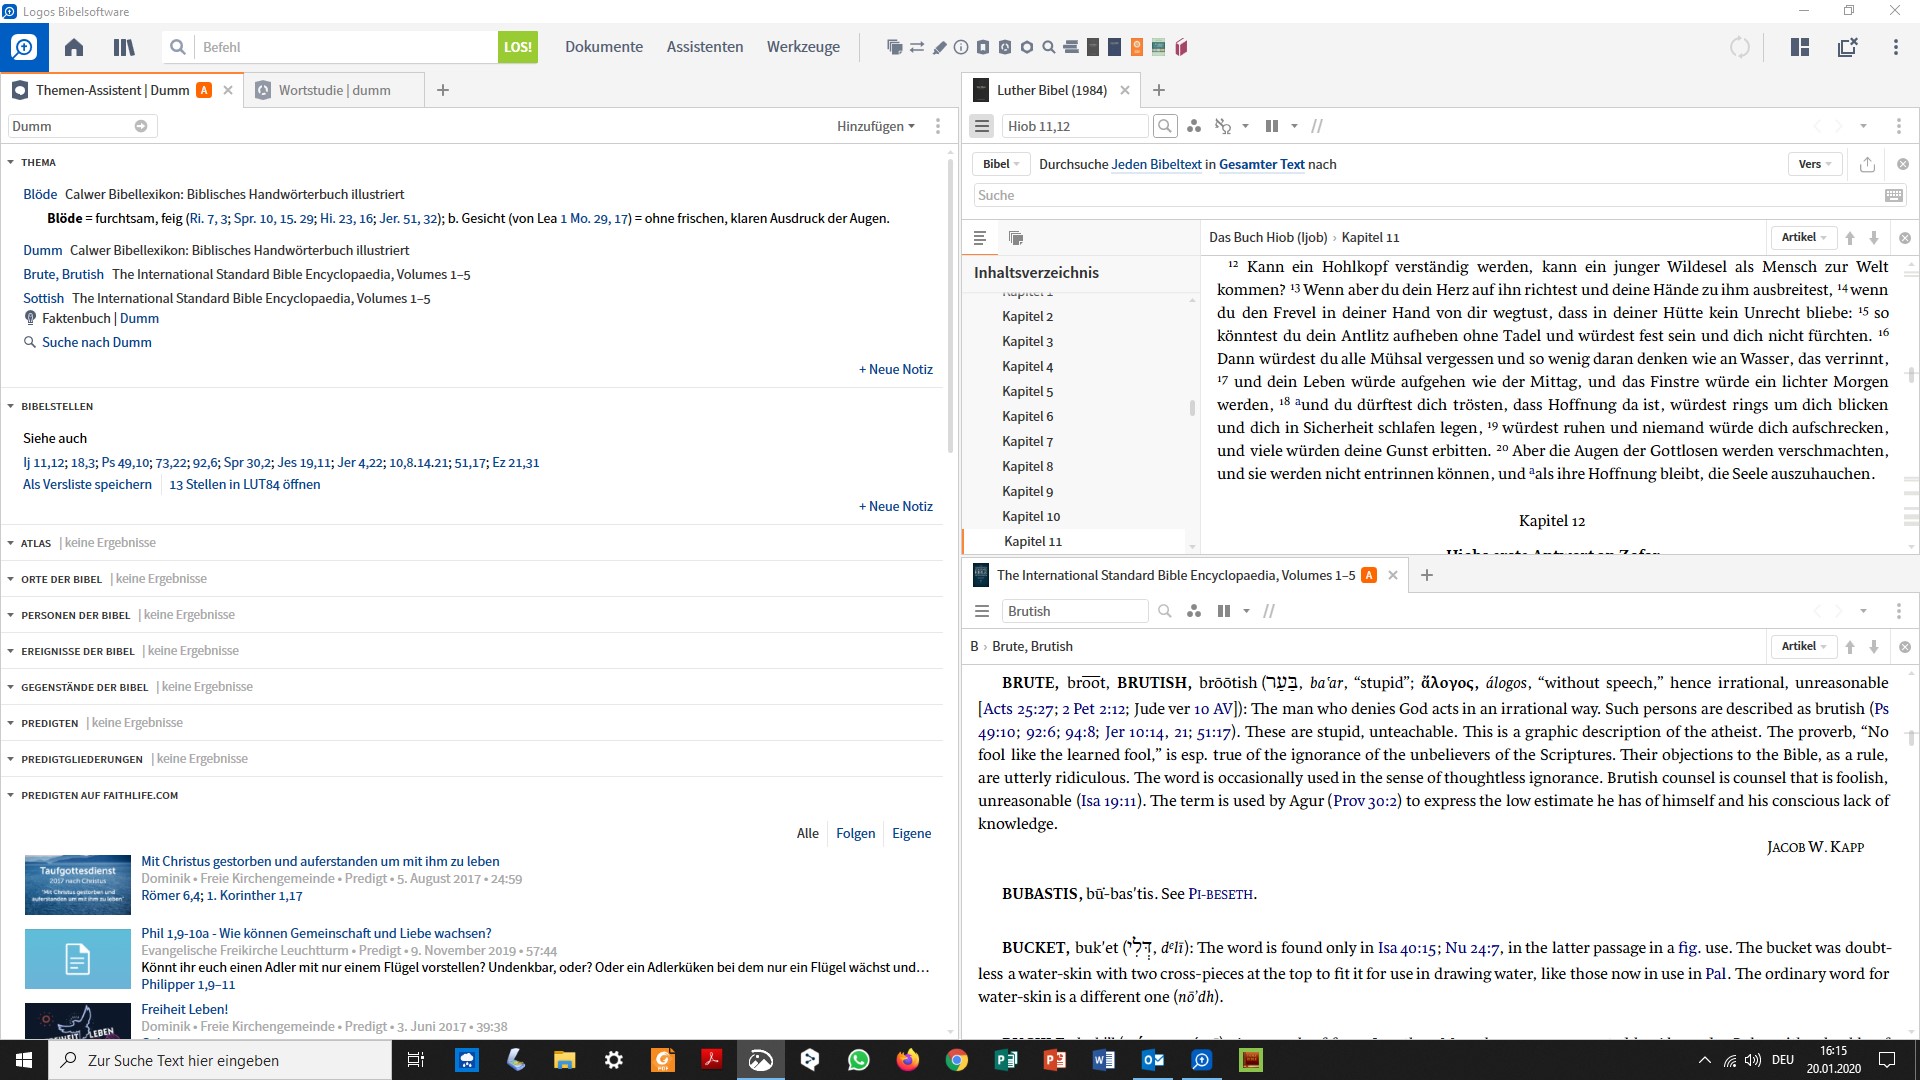Click the next-article down arrow in Luther Bibel
Viewport: 1920px width, 1080px height.
(x=1874, y=238)
